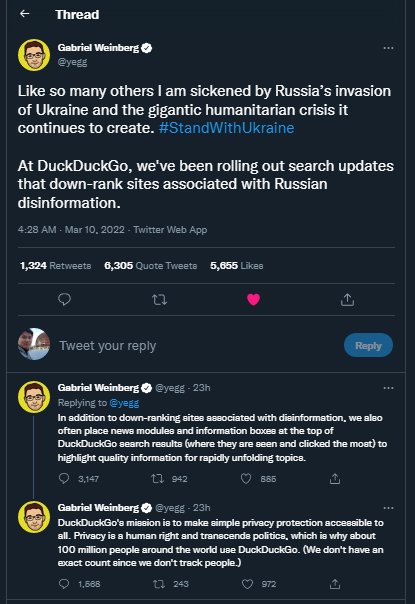
Task: Retweet the reply with 942 retweets
Action: [157, 479]
